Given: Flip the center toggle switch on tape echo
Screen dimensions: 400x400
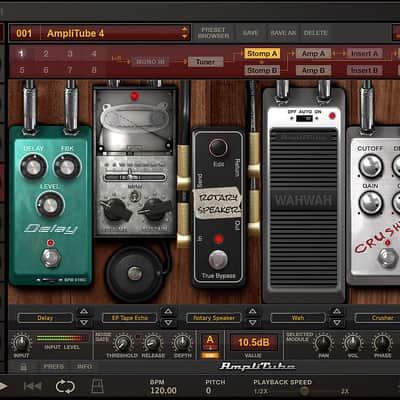Looking at the screenshot, I should click(x=135, y=195).
